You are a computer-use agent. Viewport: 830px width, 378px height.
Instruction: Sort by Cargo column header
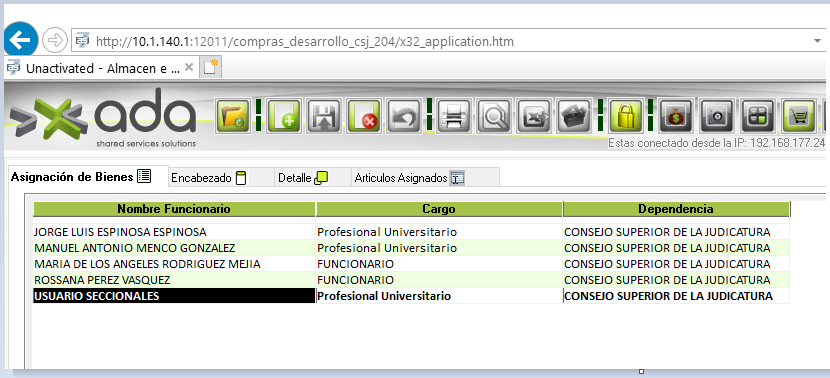pyautogui.click(x=439, y=209)
